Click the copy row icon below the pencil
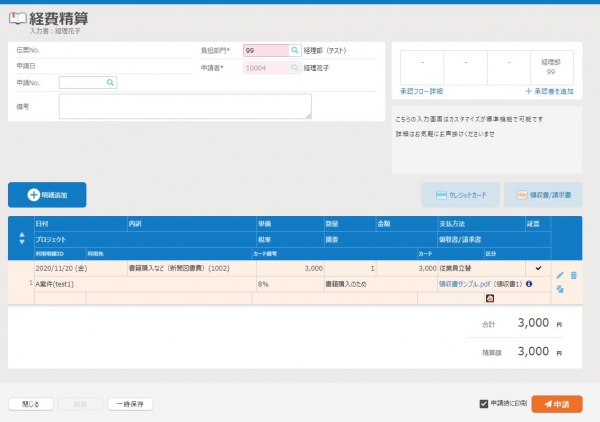This screenshot has width=600, height=422. [x=560, y=289]
